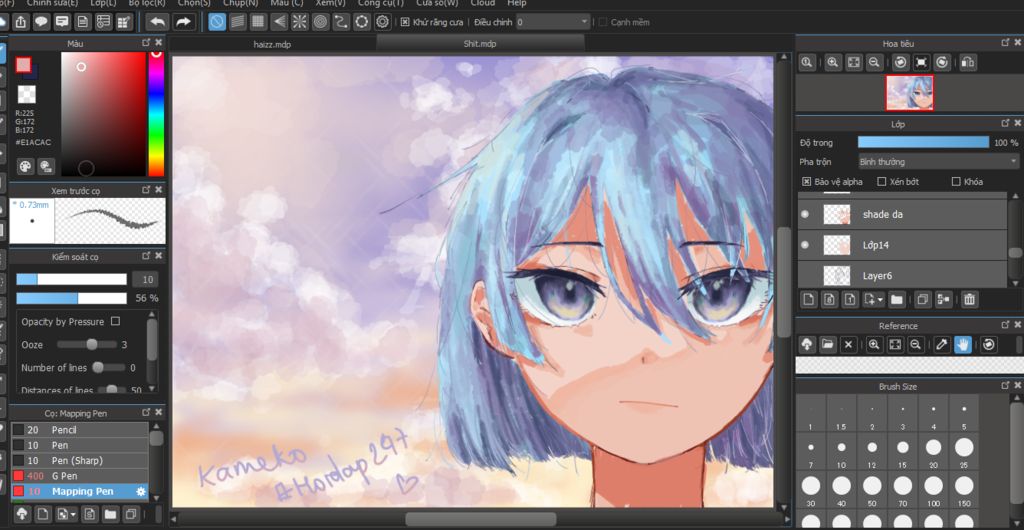Click the Redo arrow in the toolbar
1024x530 pixels.
pos(184,22)
